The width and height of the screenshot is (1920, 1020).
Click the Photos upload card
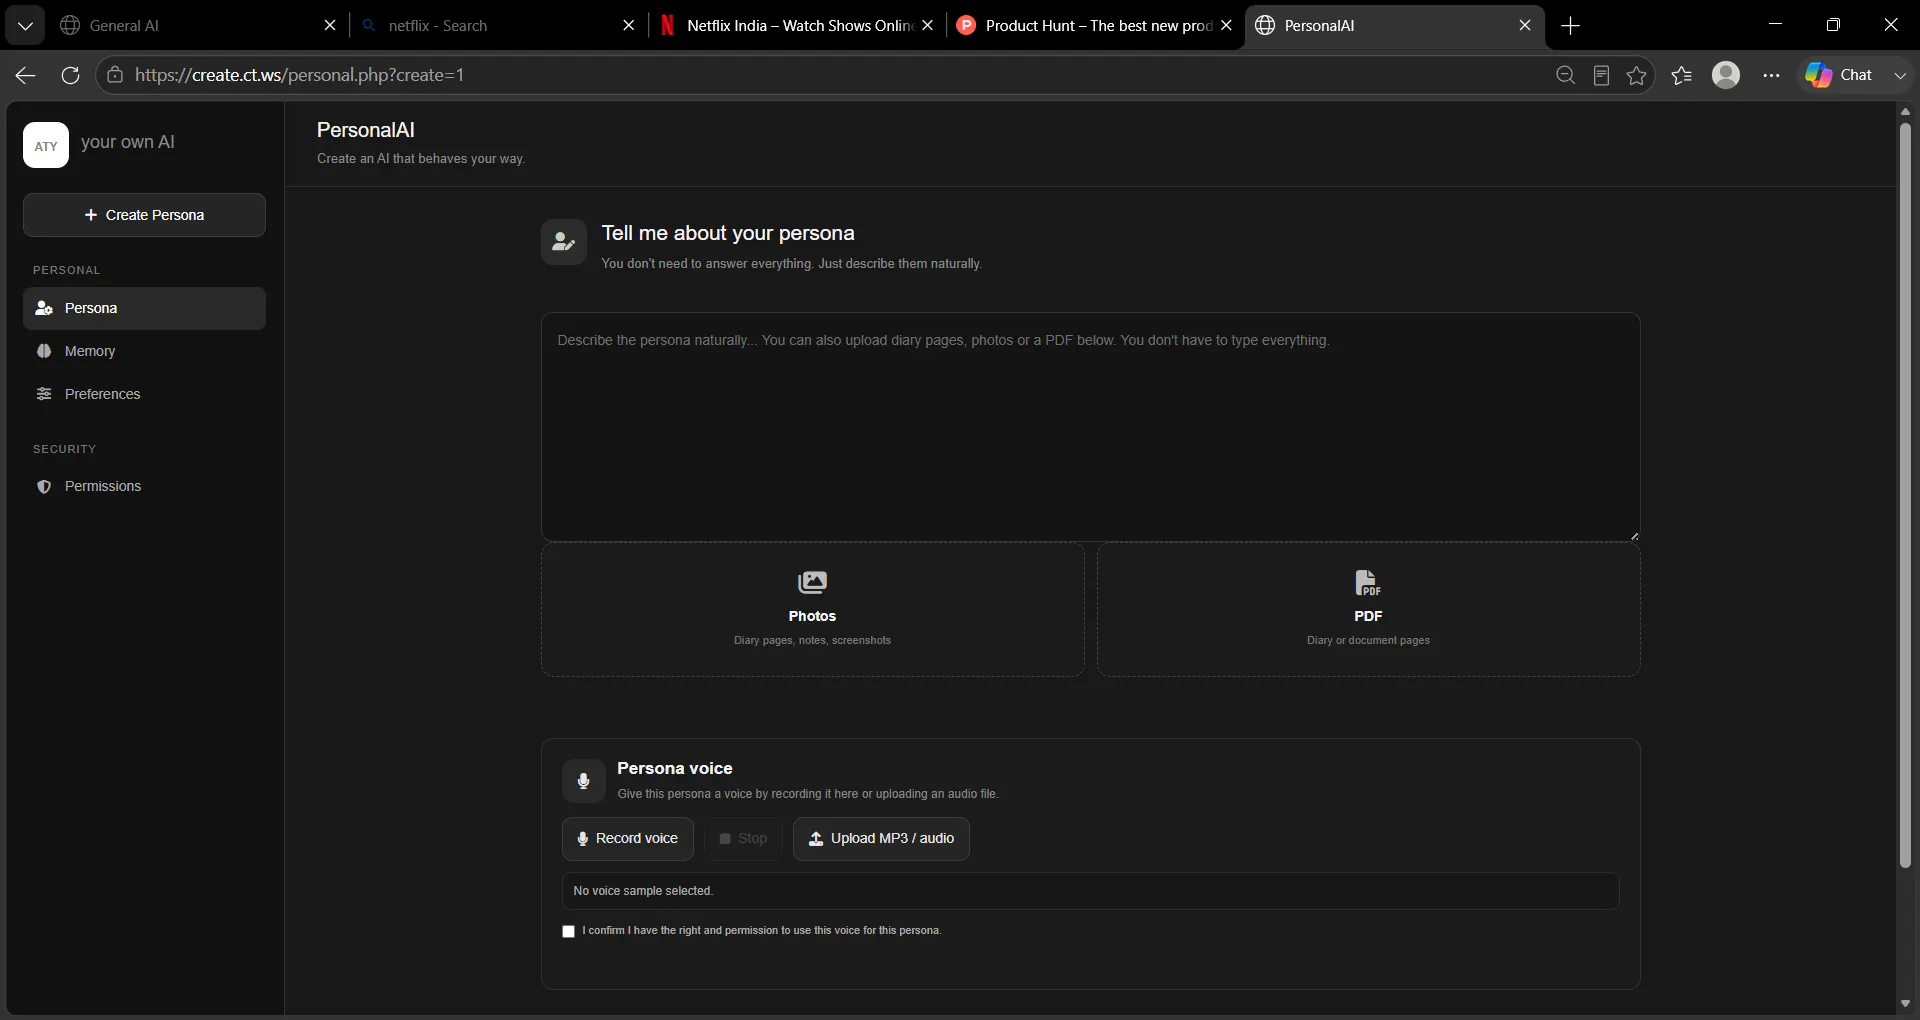coord(812,610)
